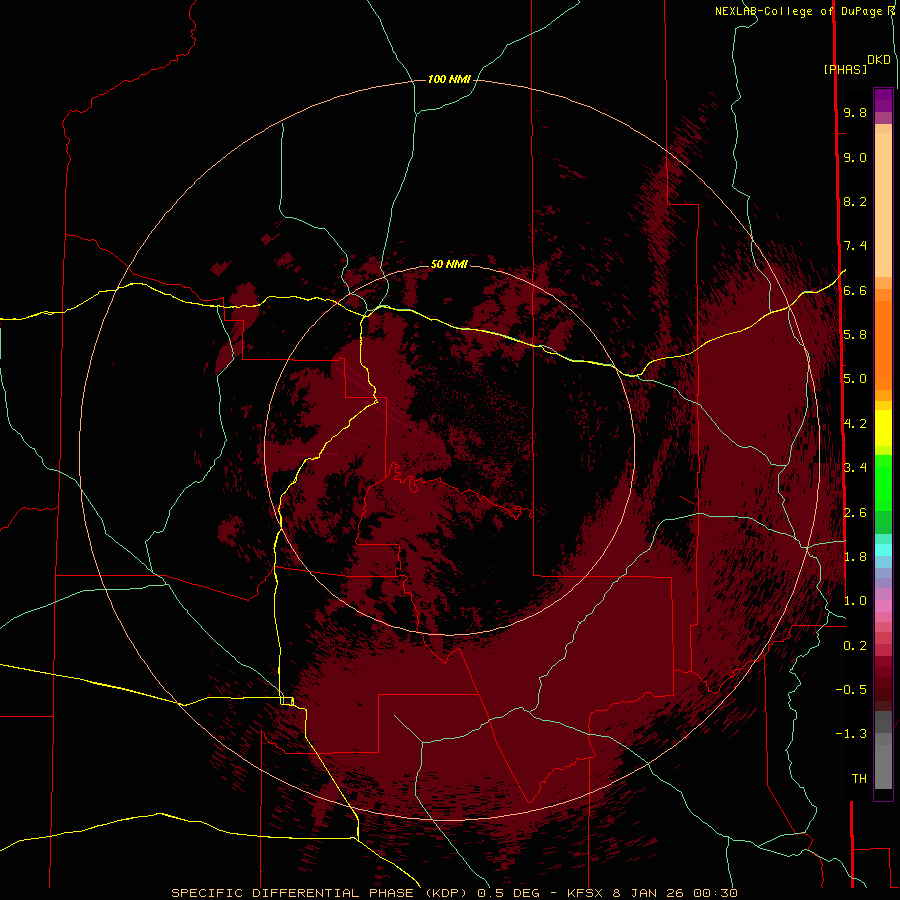Click the 8.2 value on the color scale

point(855,201)
